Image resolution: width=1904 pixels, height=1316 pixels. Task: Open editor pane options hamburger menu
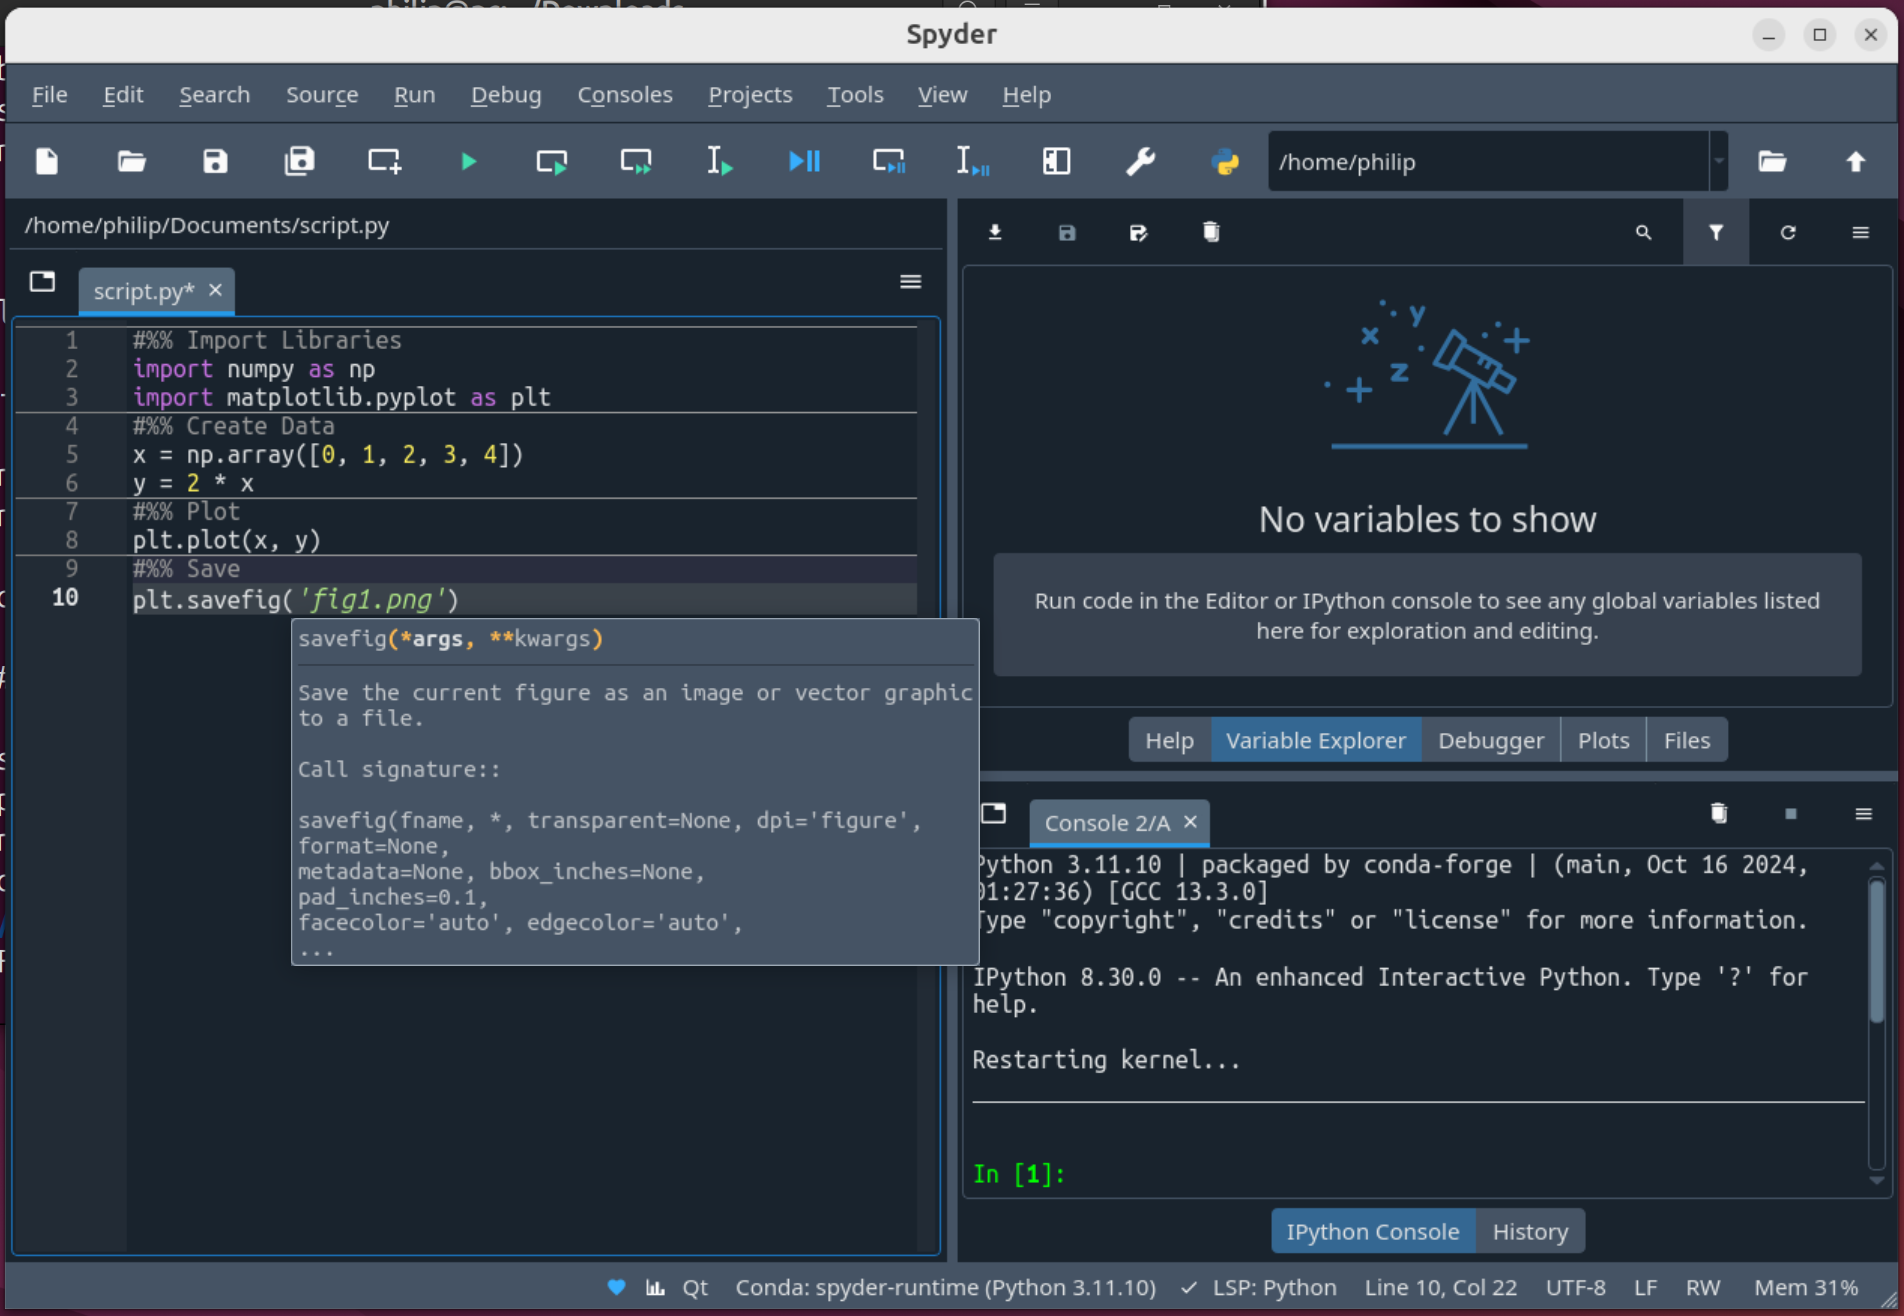[x=910, y=281]
